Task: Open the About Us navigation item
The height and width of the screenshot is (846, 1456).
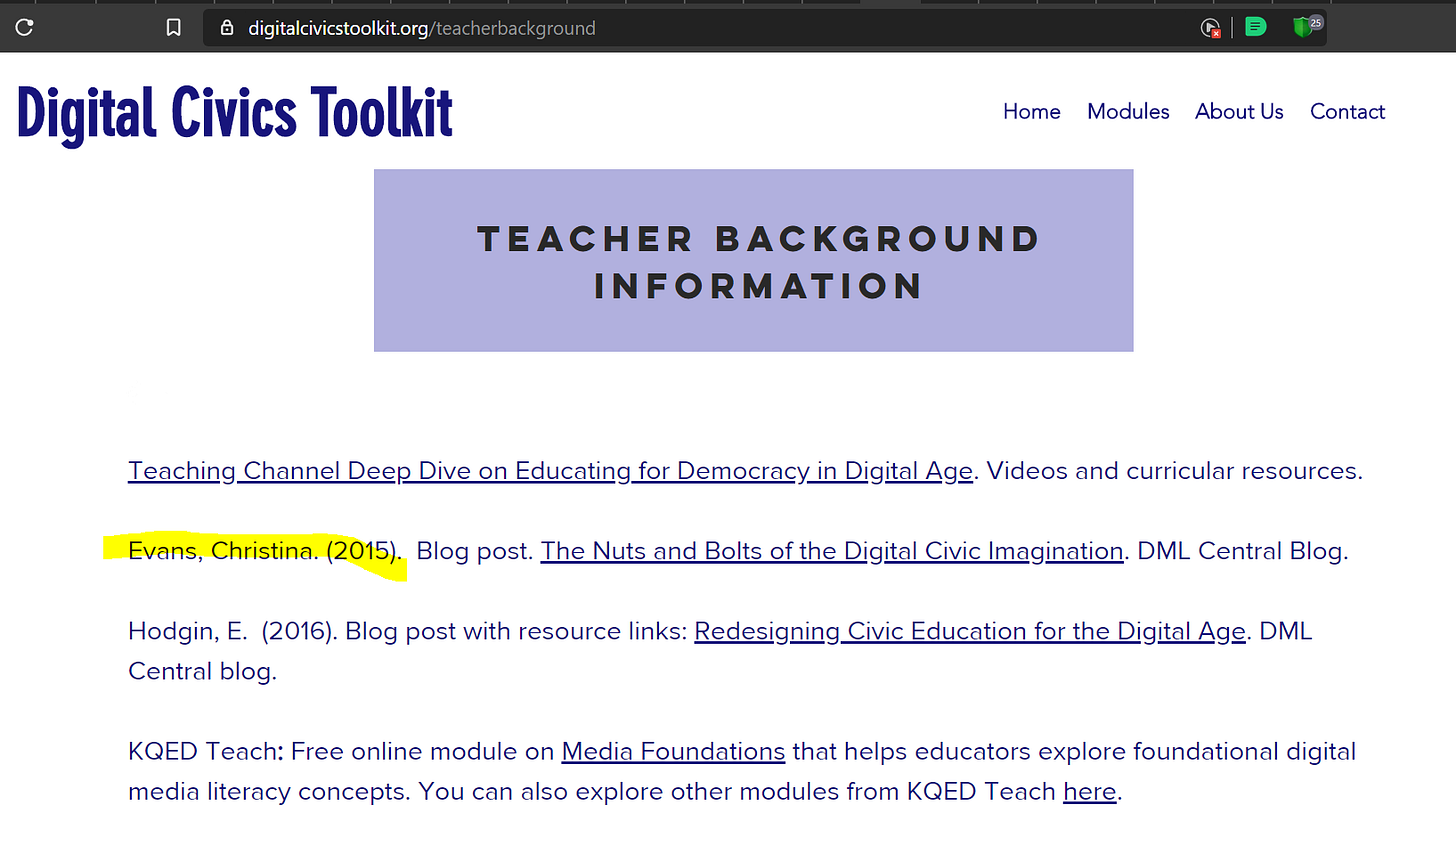Action: pos(1239,112)
